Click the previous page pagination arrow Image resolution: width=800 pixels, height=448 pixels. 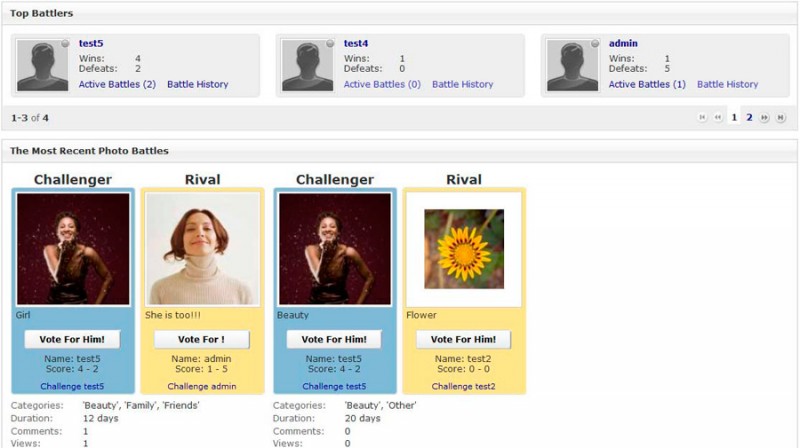(718, 117)
